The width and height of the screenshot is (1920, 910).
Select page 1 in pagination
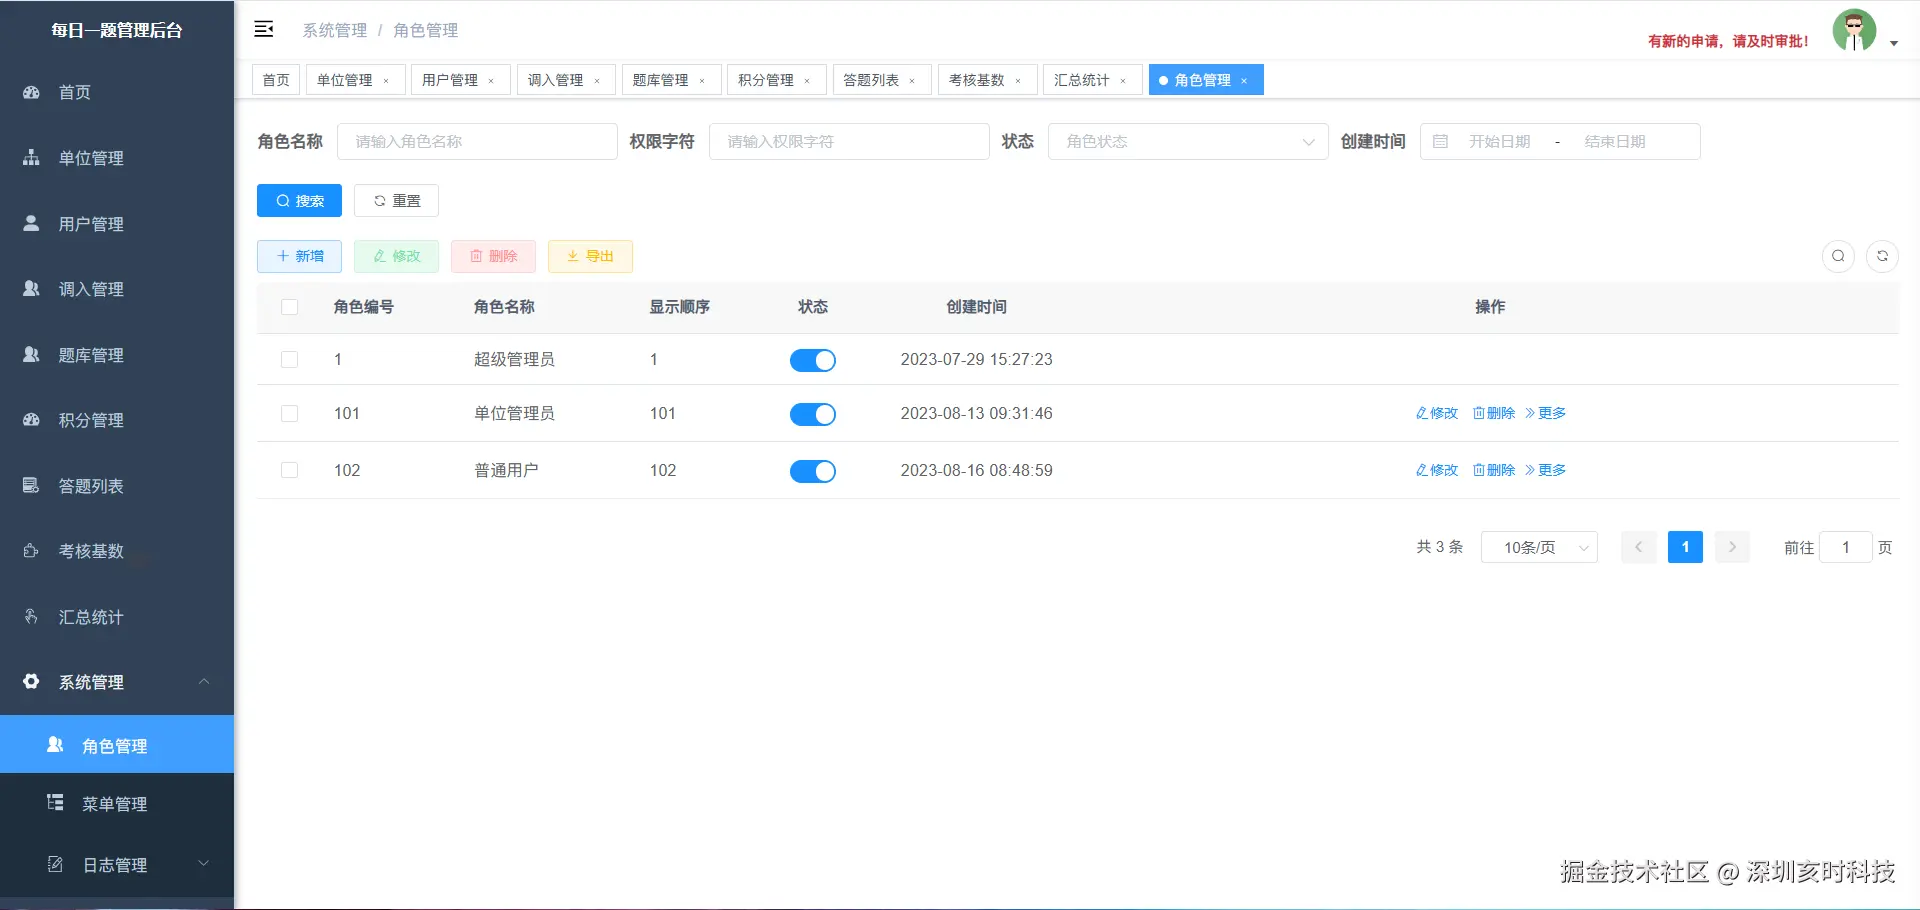coord(1685,547)
